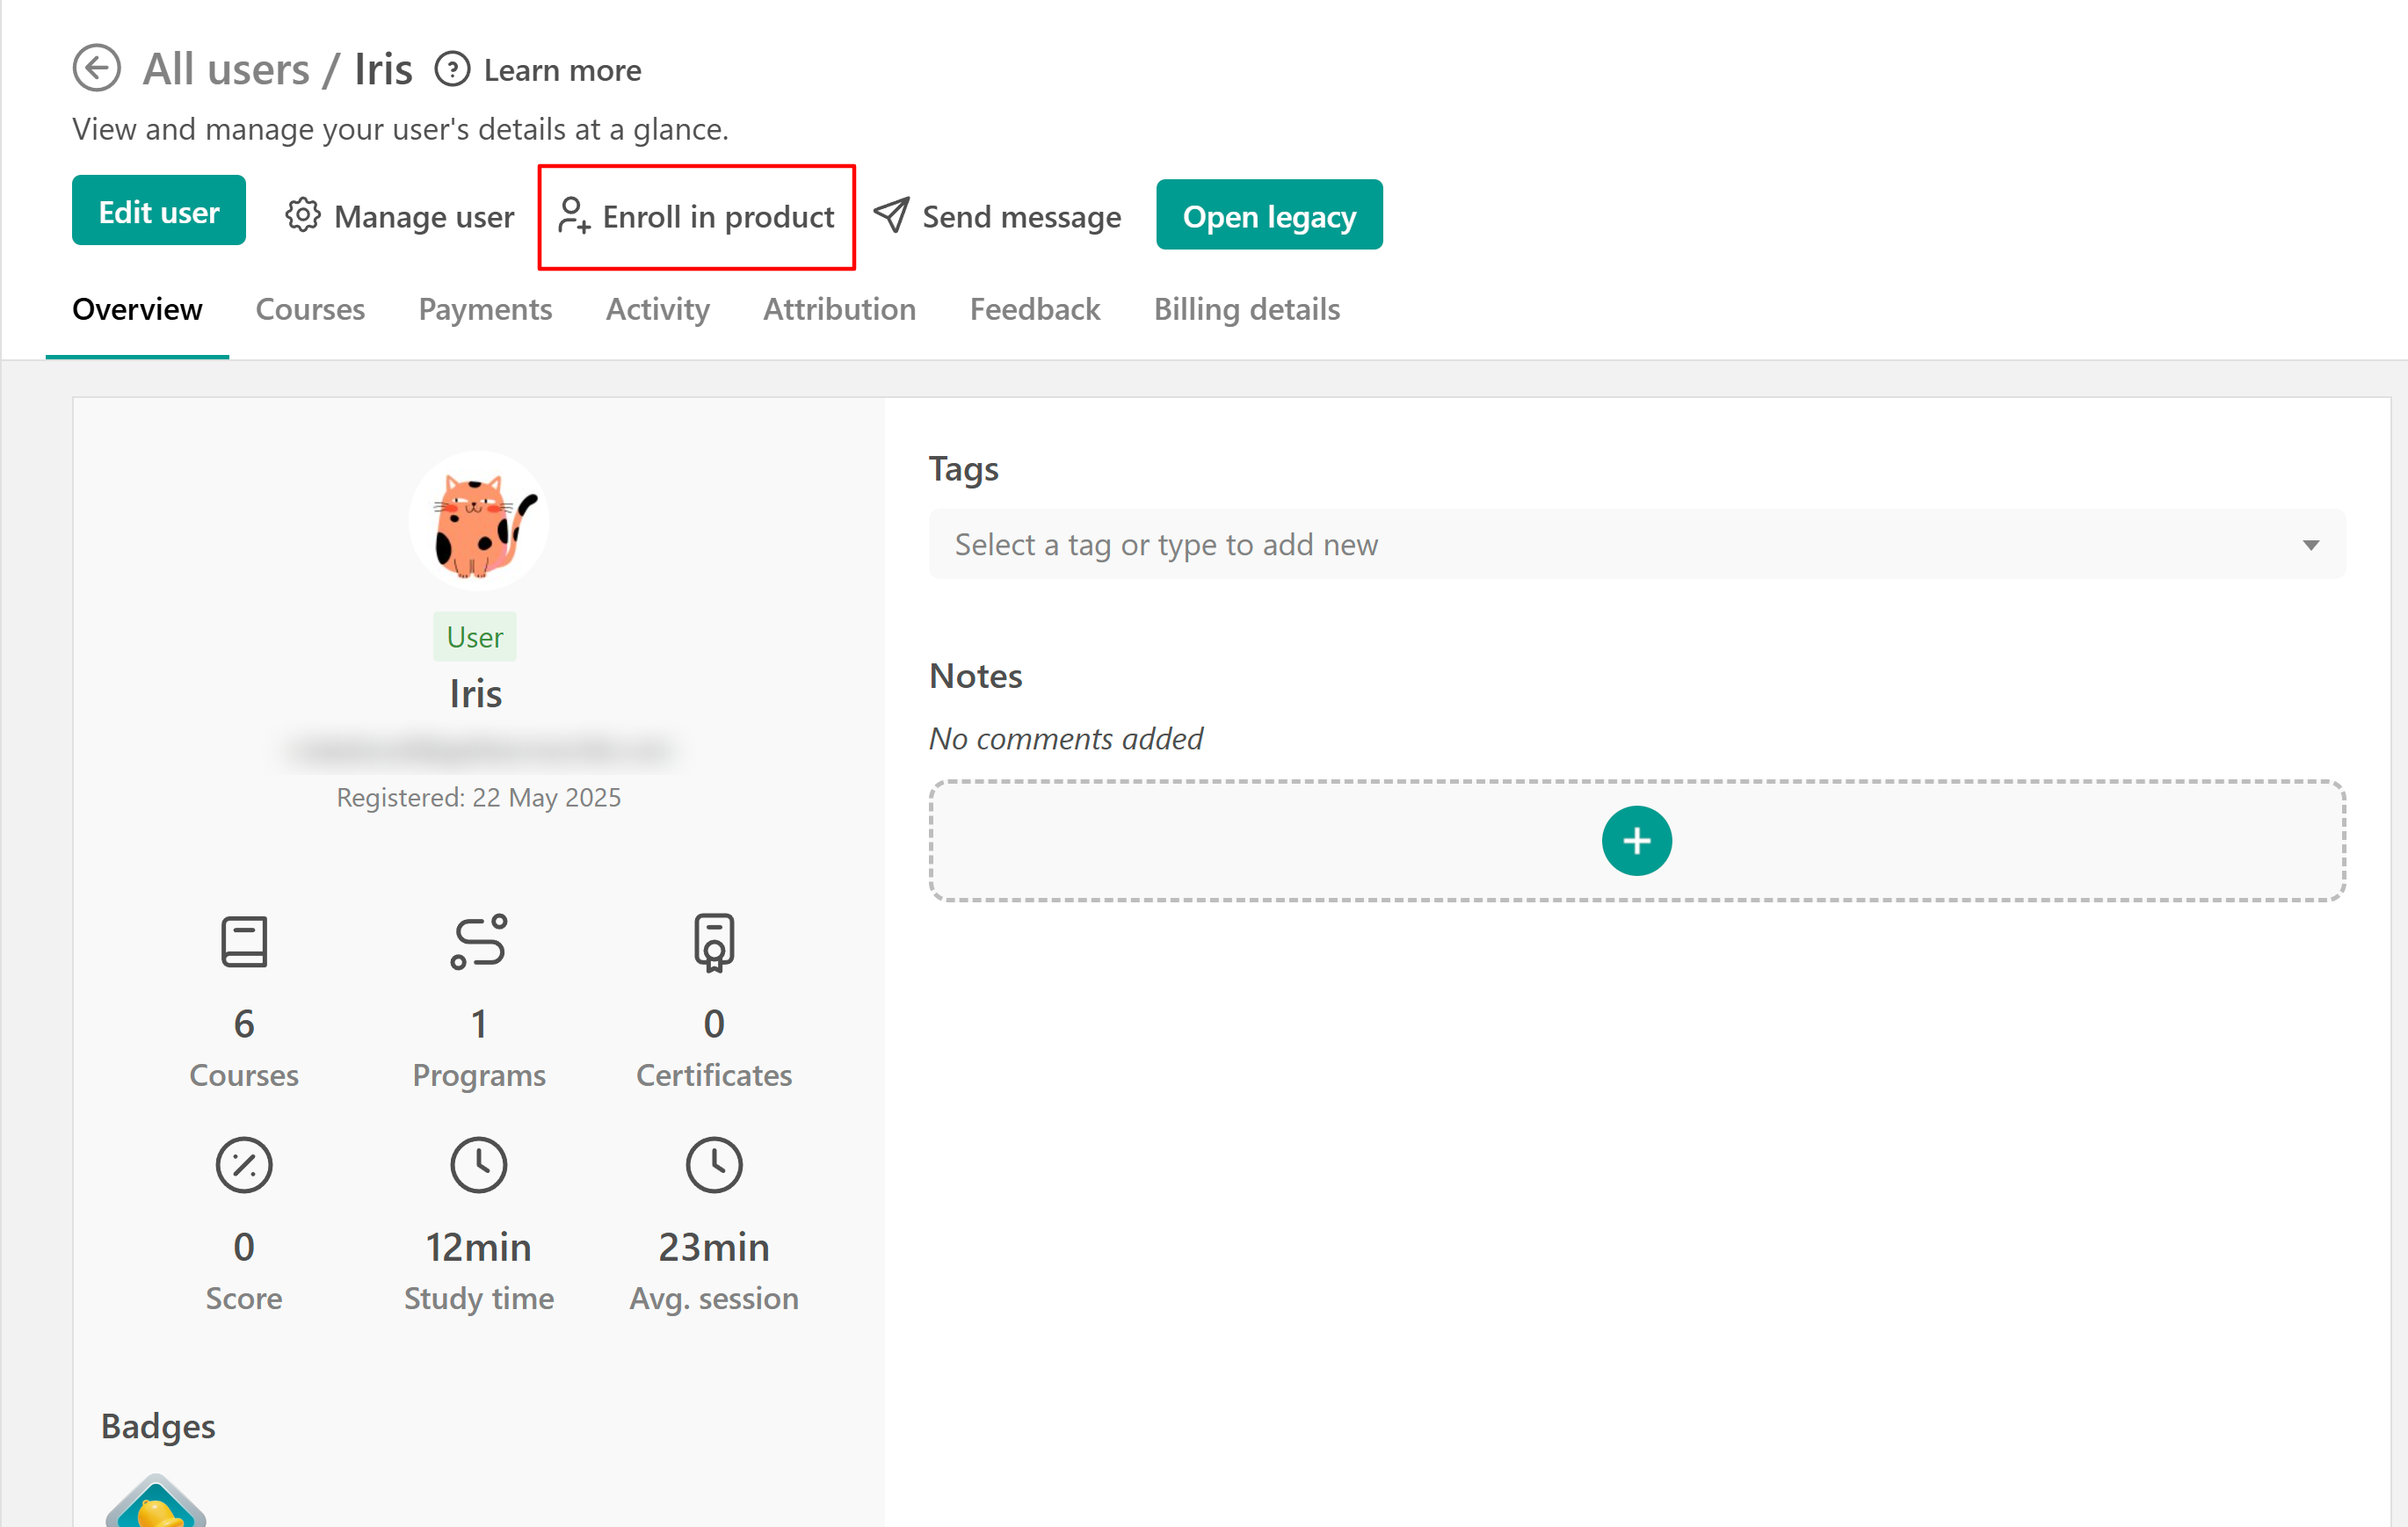This screenshot has height=1527, width=2408.
Task: Open the Payments tab
Action: click(x=485, y=309)
